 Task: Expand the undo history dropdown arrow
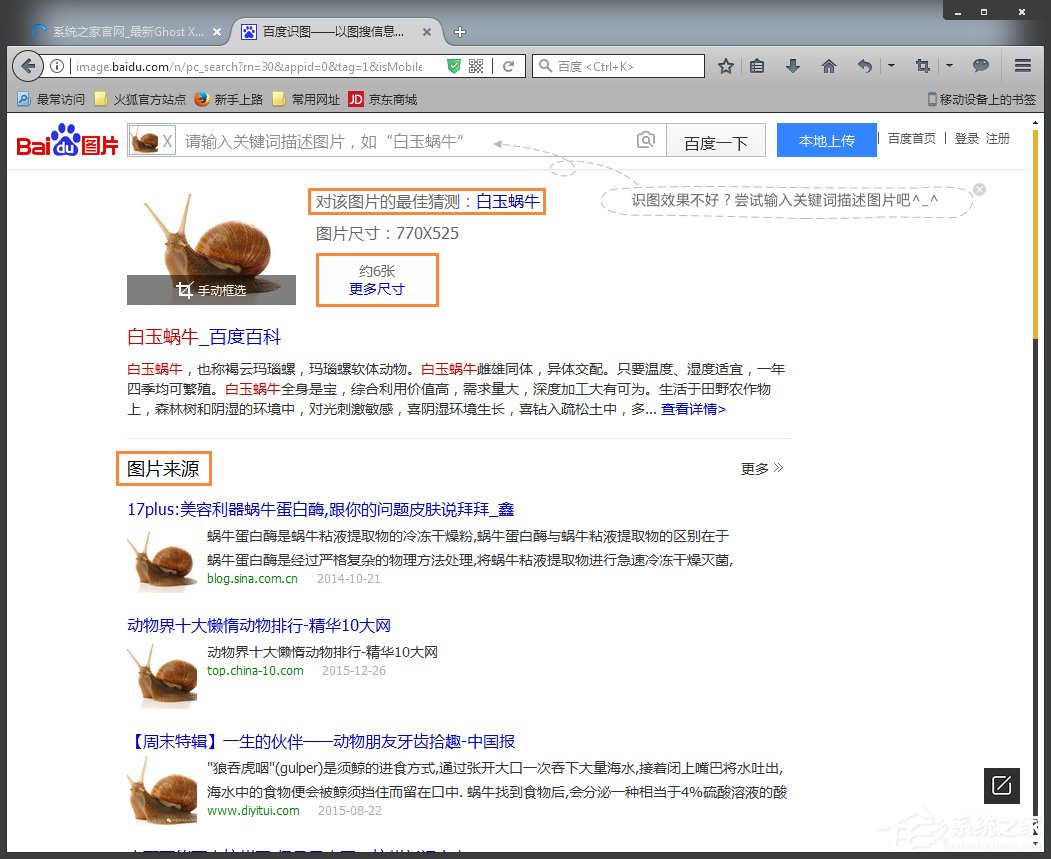891,65
